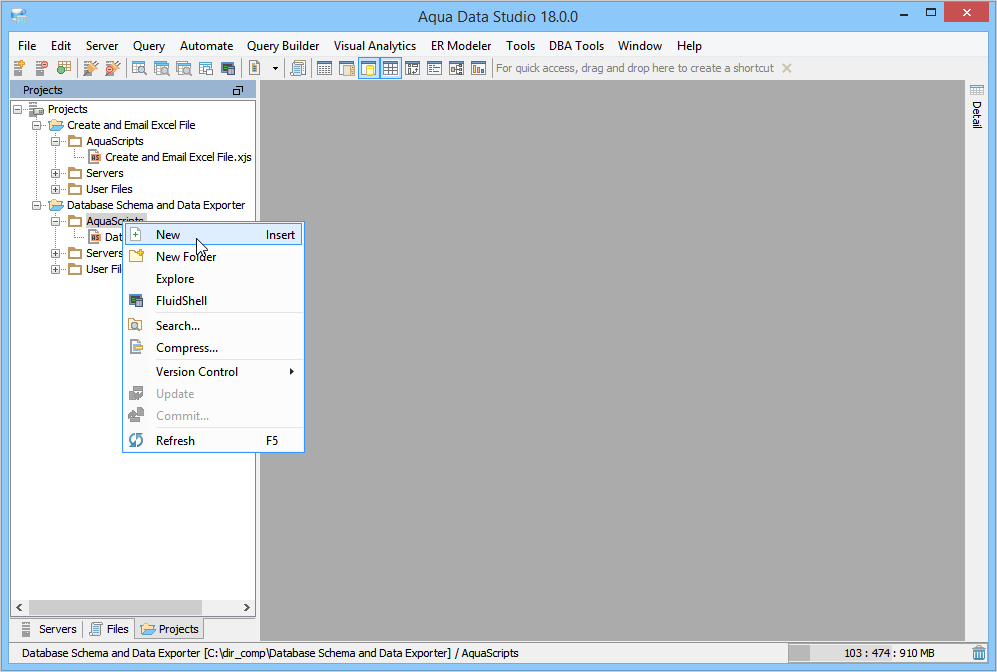
Task: Click the Register Server toolbar icon
Action: coord(19,68)
